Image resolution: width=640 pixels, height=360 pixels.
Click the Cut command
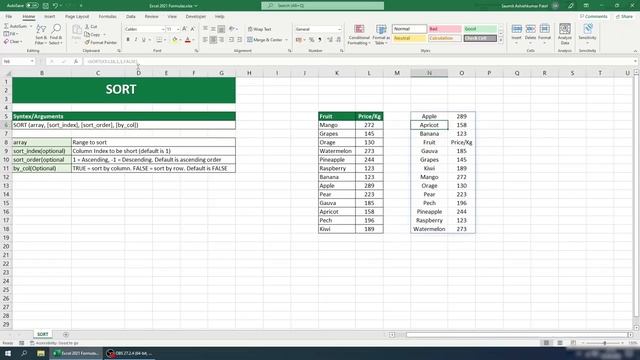point(91,27)
